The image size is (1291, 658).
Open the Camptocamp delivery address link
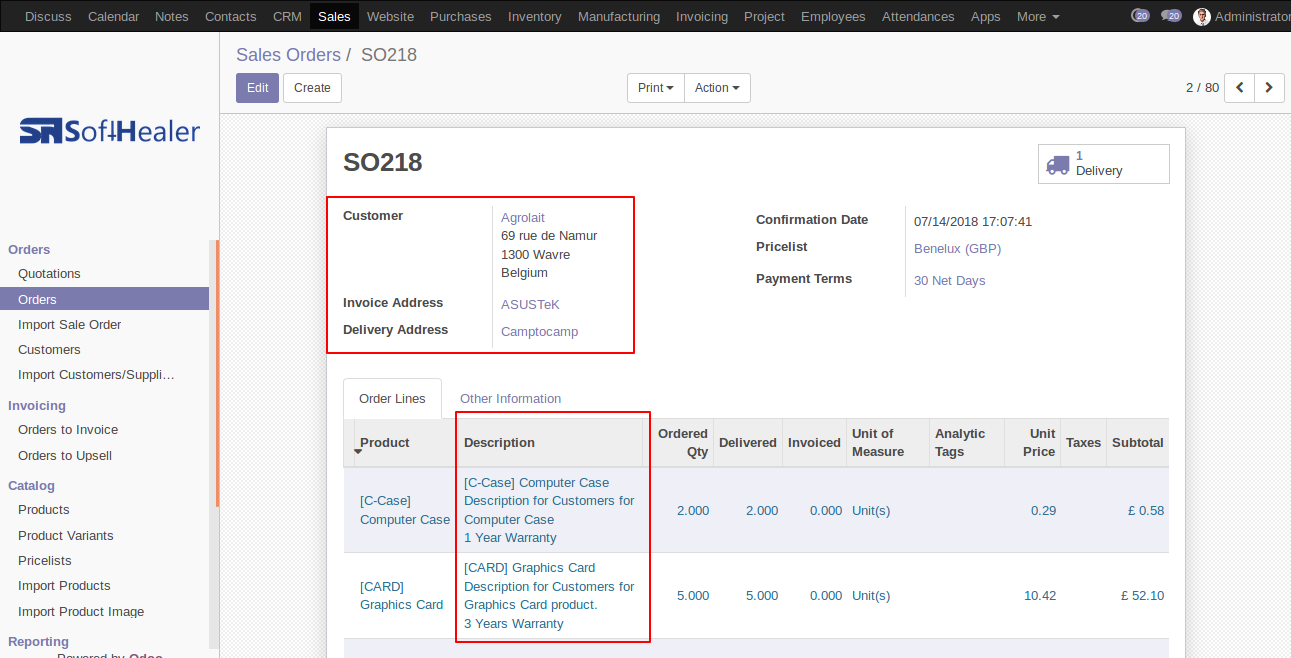pyautogui.click(x=539, y=331)
